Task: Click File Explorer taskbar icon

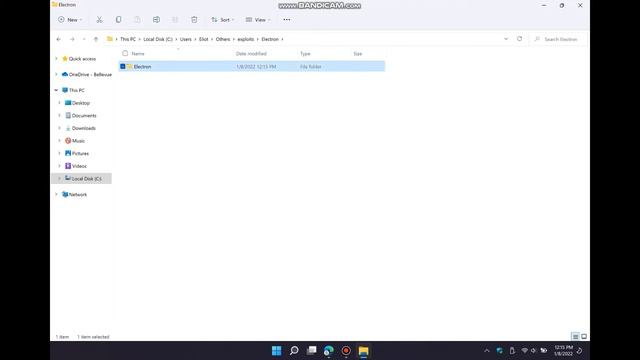Action: (363, 351)
